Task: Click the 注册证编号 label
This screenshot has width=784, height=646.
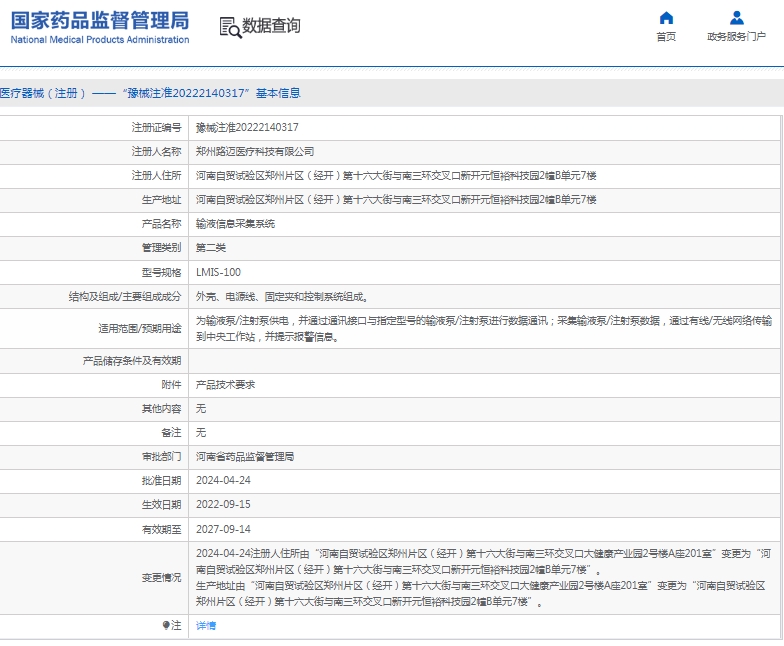Action: click(156, 128)
